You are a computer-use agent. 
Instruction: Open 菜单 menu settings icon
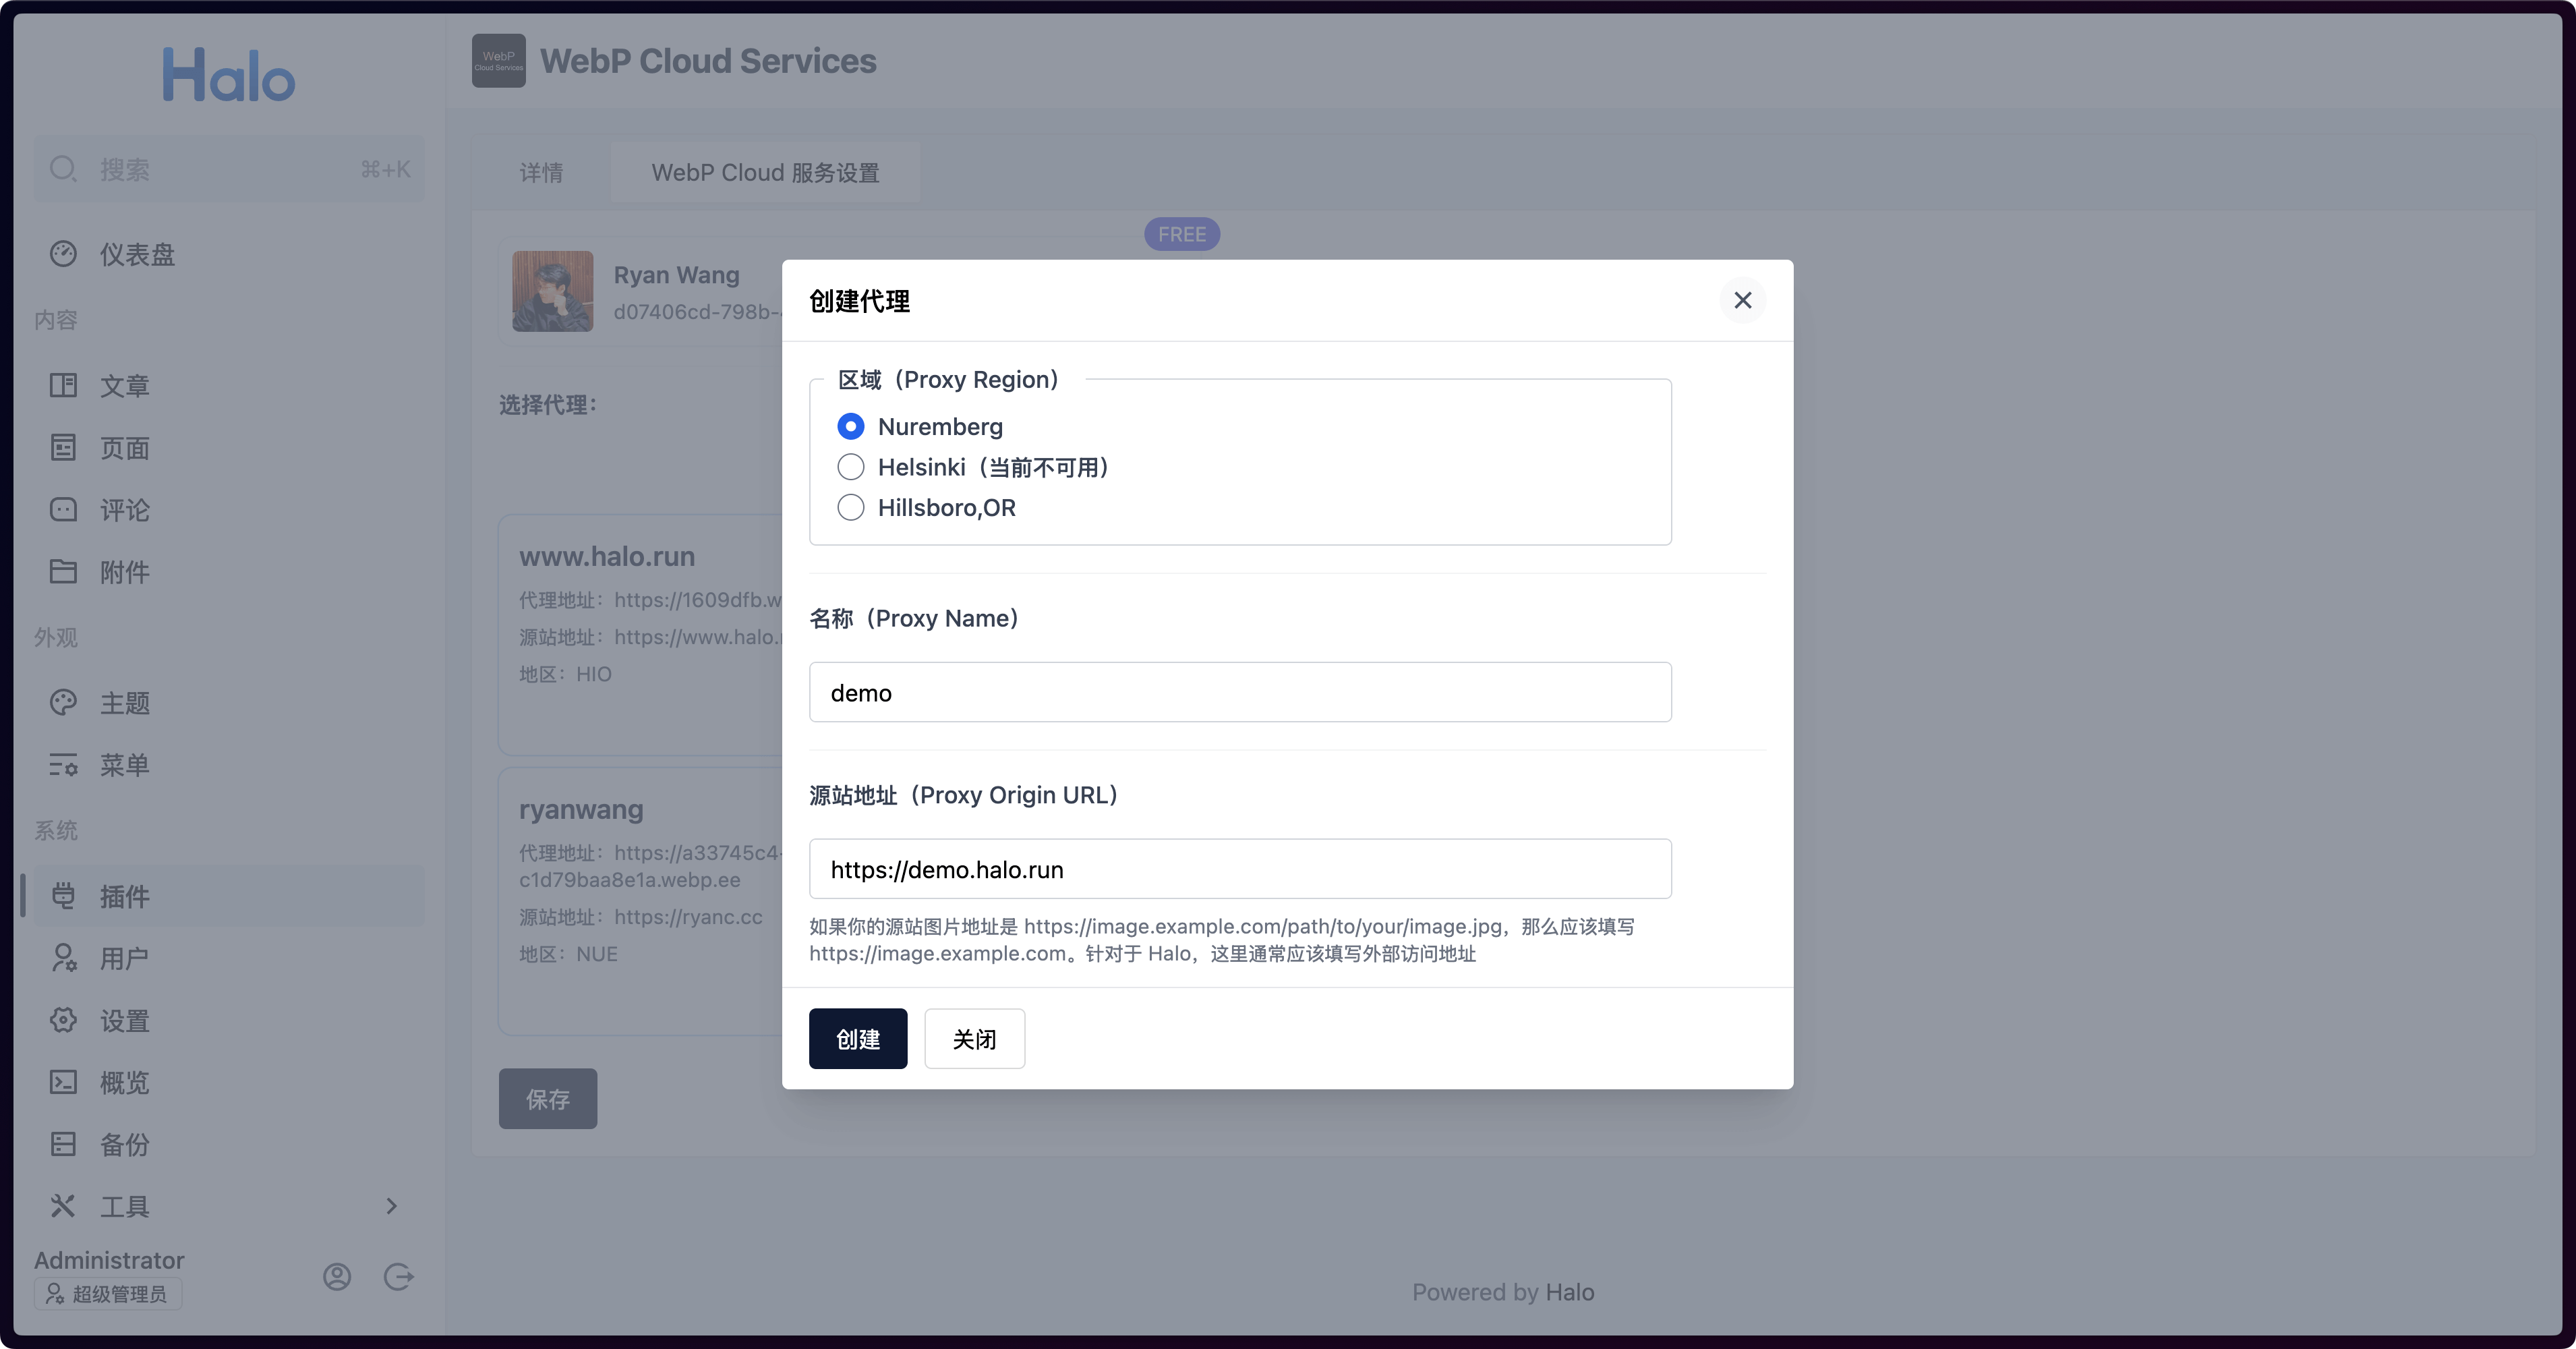63,765
